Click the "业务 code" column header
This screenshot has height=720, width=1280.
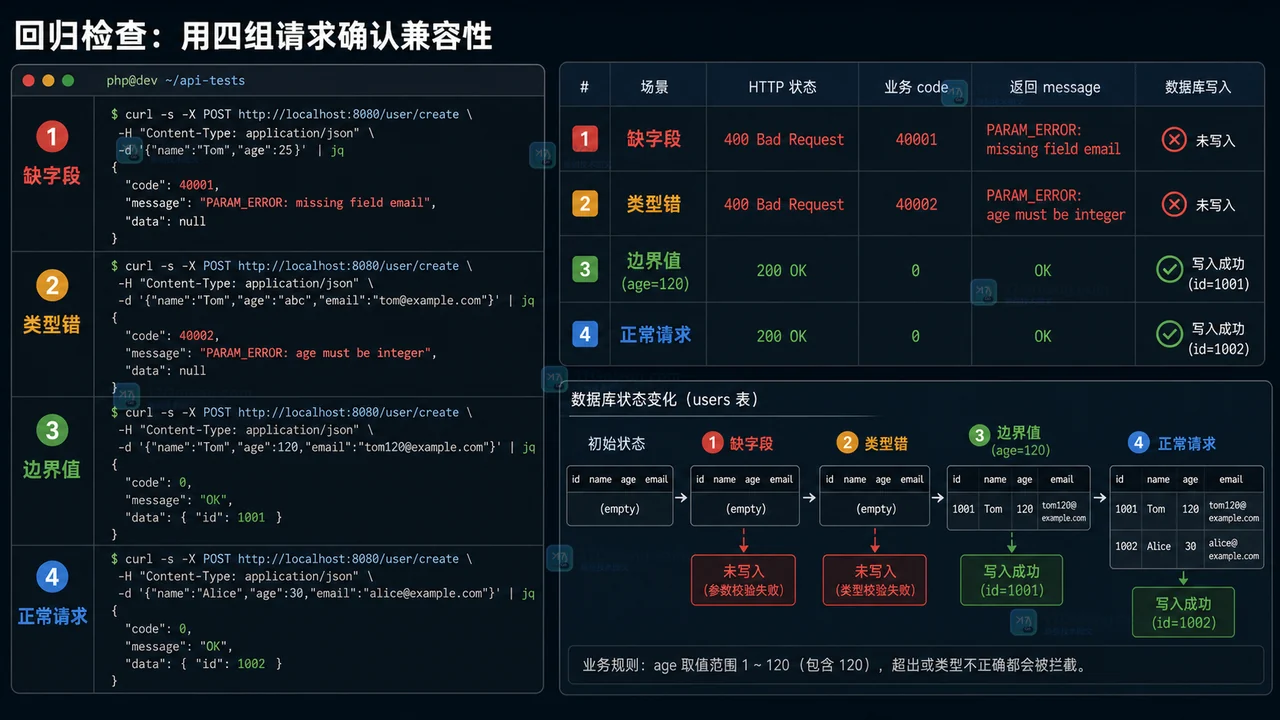click(x=916, y=87)
